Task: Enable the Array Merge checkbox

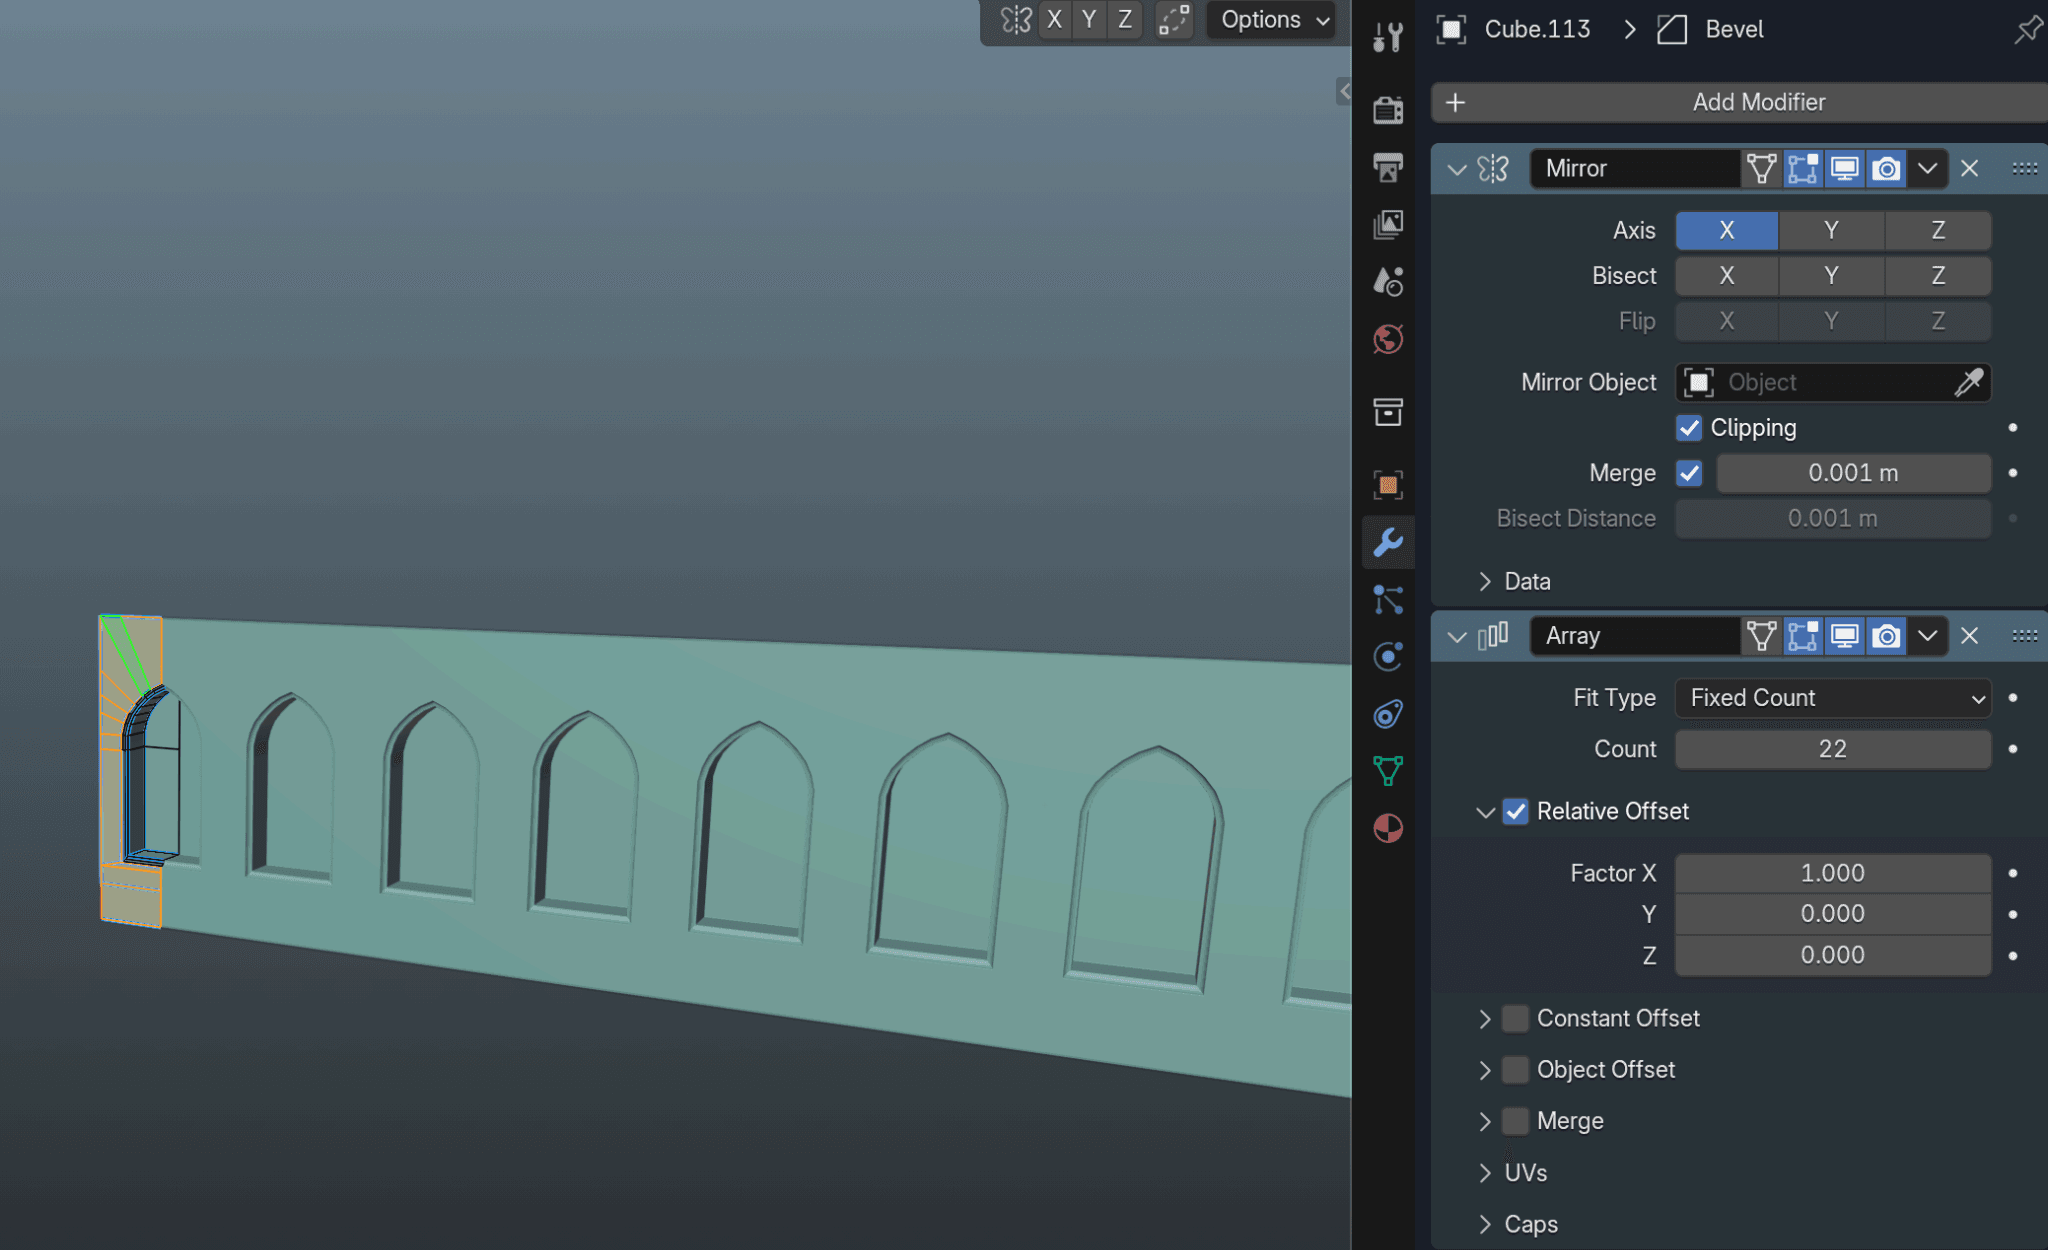Action: (1516, 1121)
